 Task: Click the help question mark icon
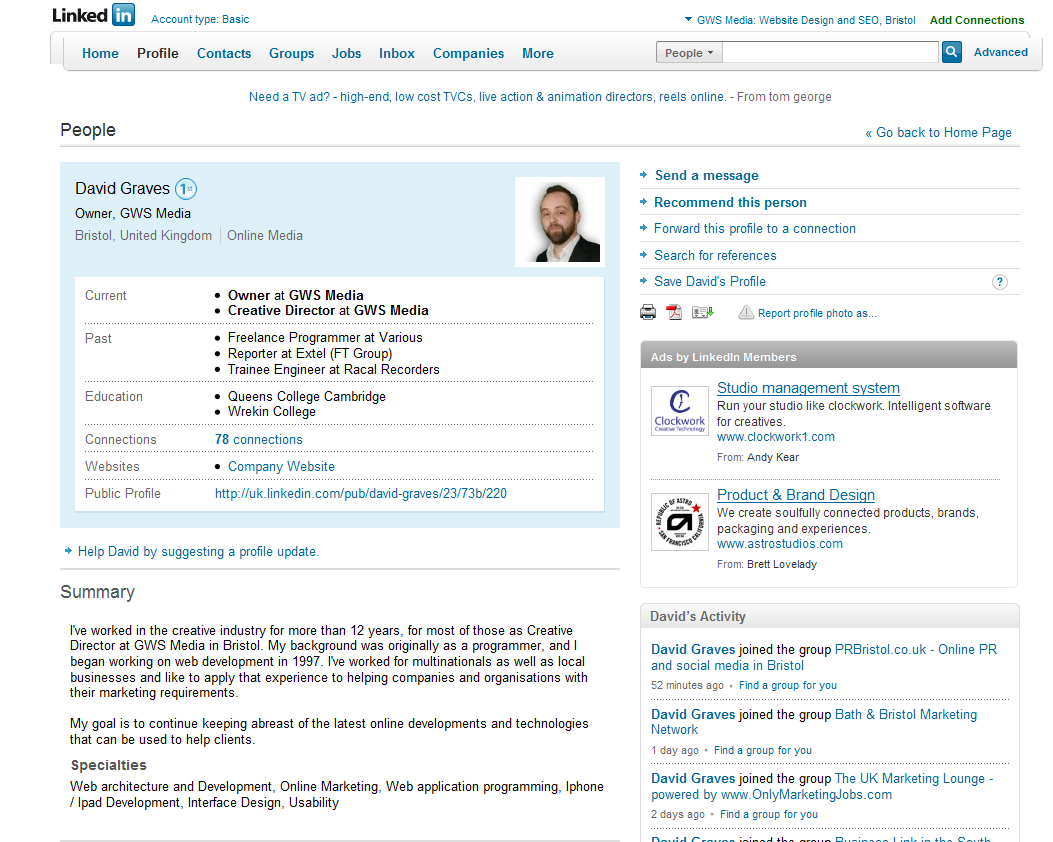[x=999, y=282]
